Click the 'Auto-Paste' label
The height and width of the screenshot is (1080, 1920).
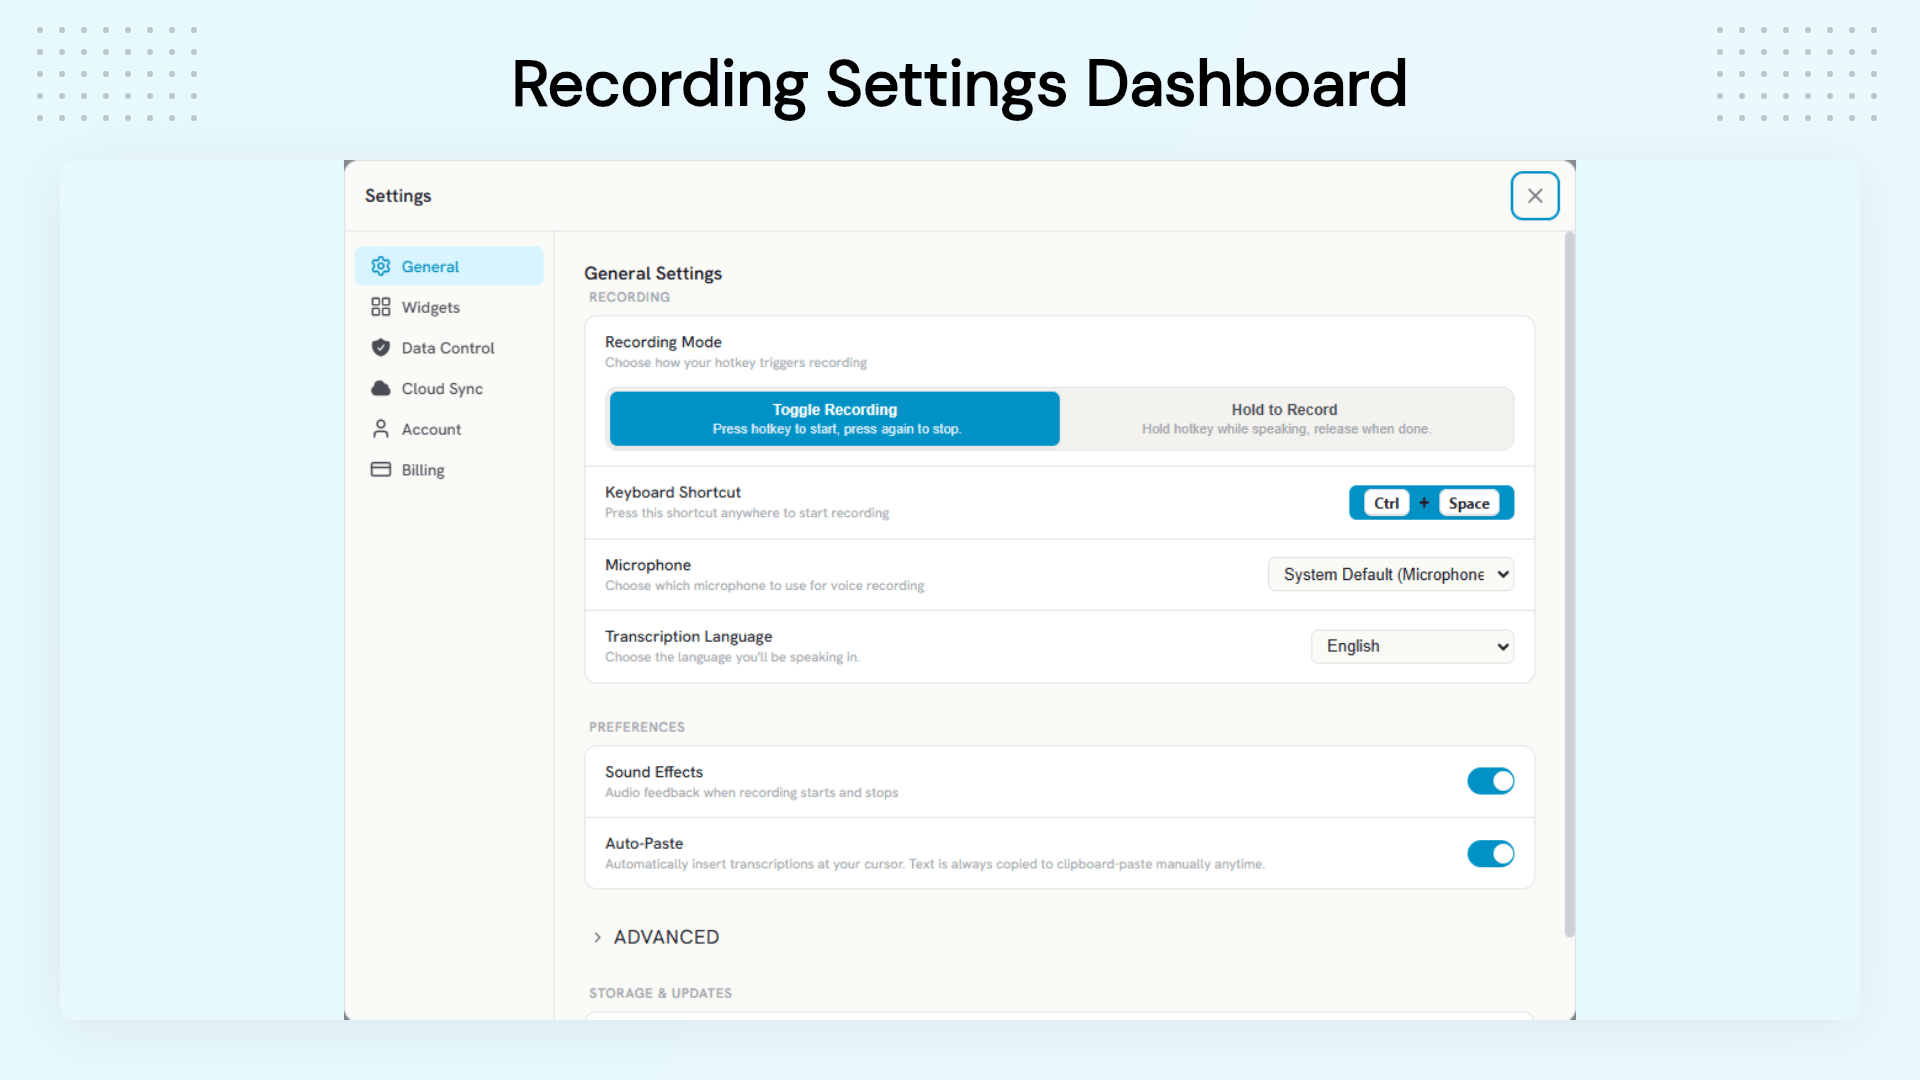pos(644,843)
